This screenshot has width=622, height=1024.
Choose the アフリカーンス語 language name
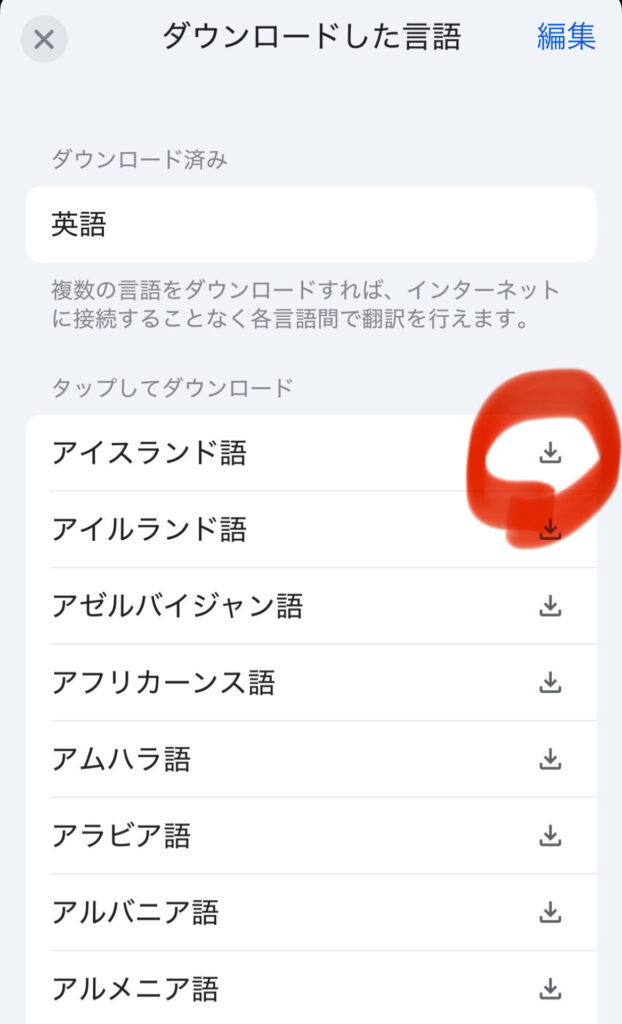click(x=163, y=683)
